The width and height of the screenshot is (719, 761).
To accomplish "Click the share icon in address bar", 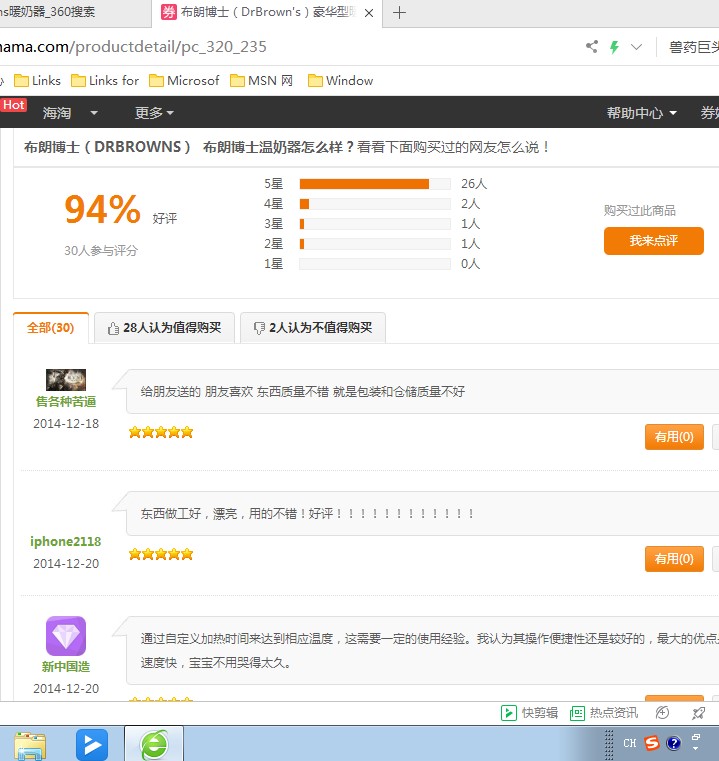I will click(x=592, y=47).
